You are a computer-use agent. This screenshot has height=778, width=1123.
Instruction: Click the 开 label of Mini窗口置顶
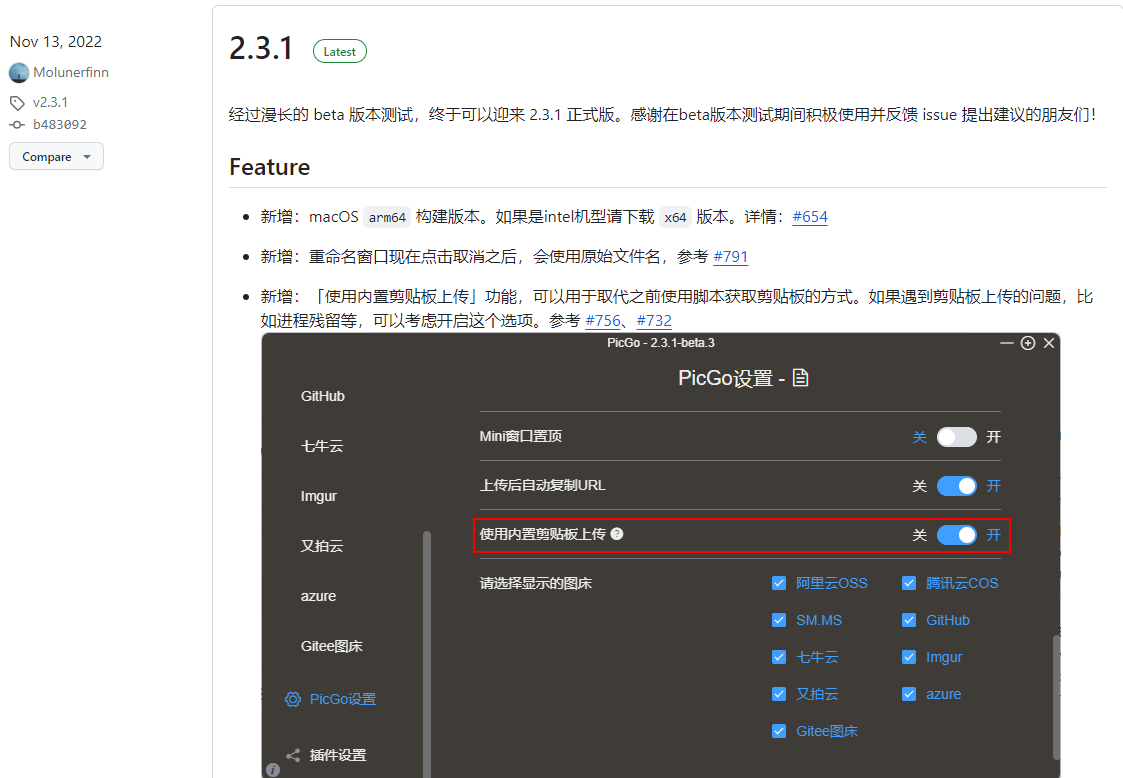click(x=993, y=437)
